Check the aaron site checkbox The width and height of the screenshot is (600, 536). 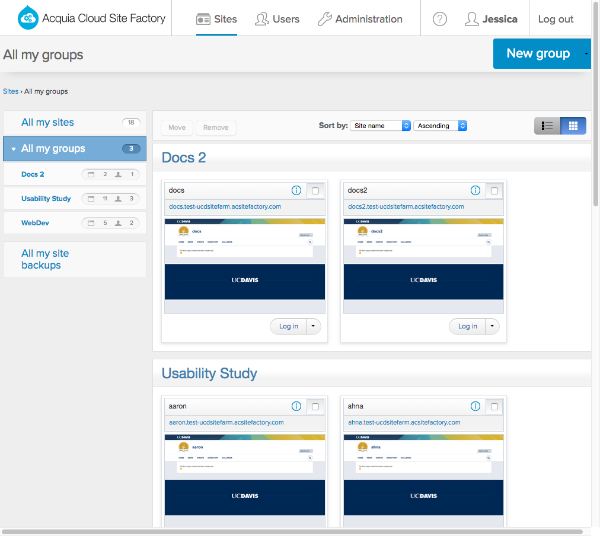(x=315, y=406)
